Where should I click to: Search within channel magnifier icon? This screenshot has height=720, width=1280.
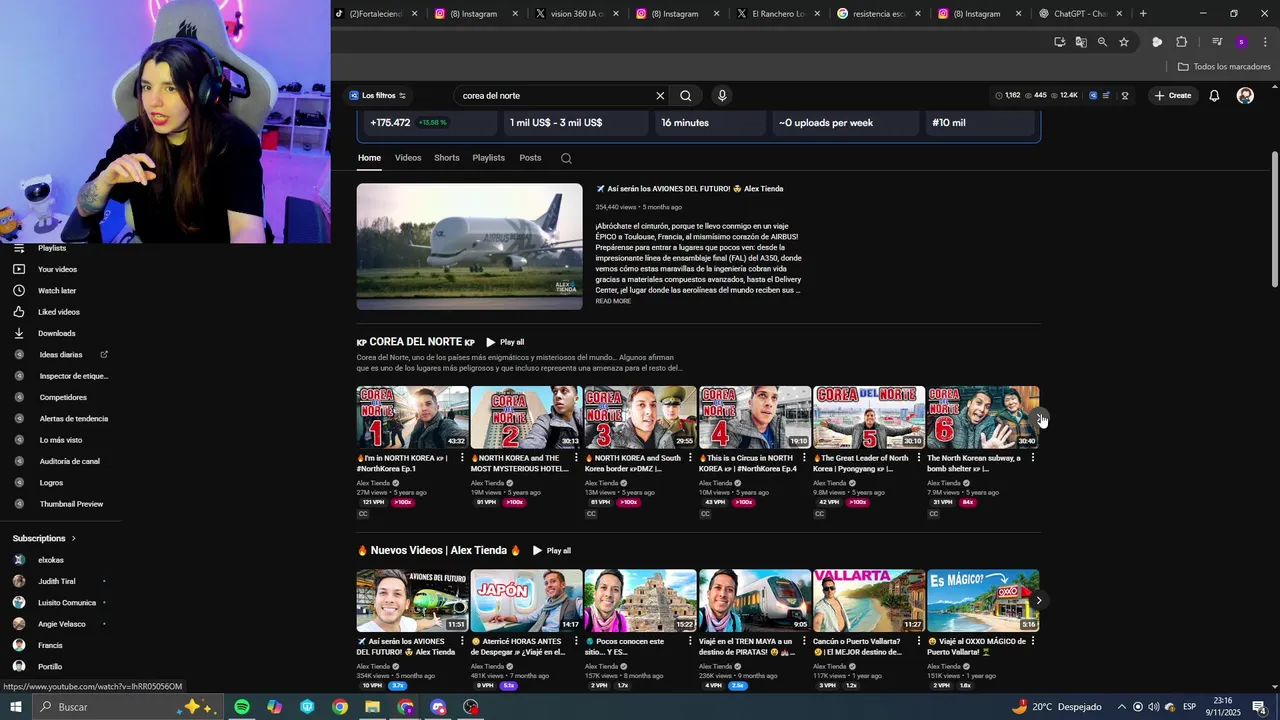[566, 158]
